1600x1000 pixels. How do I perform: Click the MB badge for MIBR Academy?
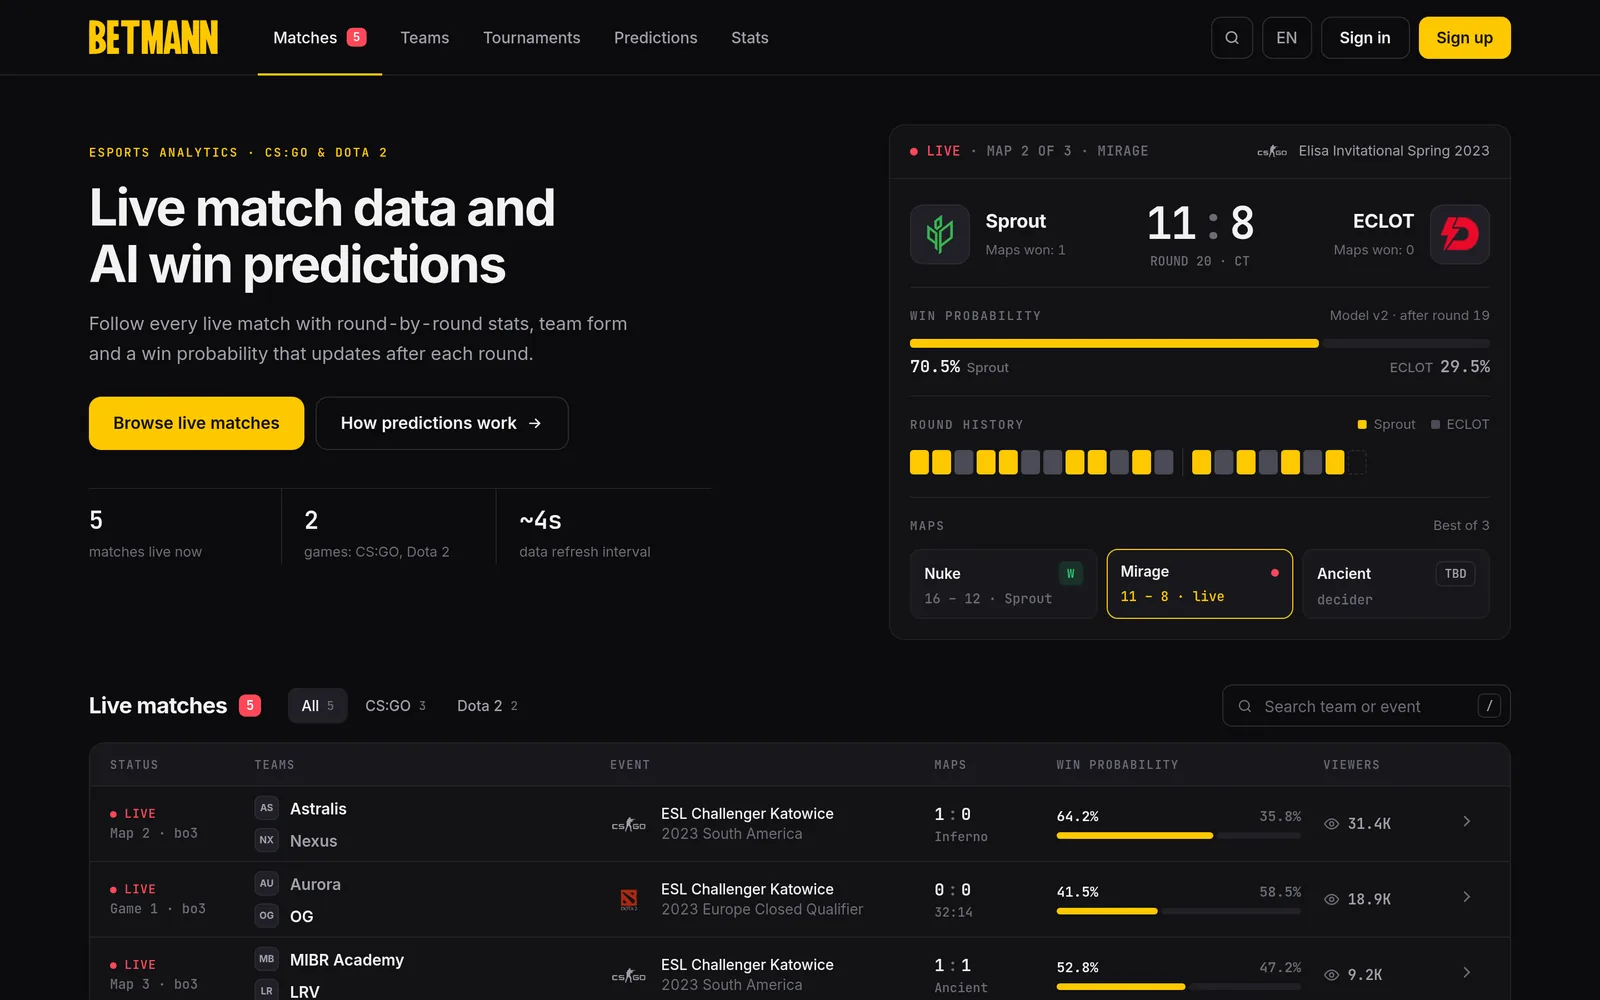[x=266, y=959]
